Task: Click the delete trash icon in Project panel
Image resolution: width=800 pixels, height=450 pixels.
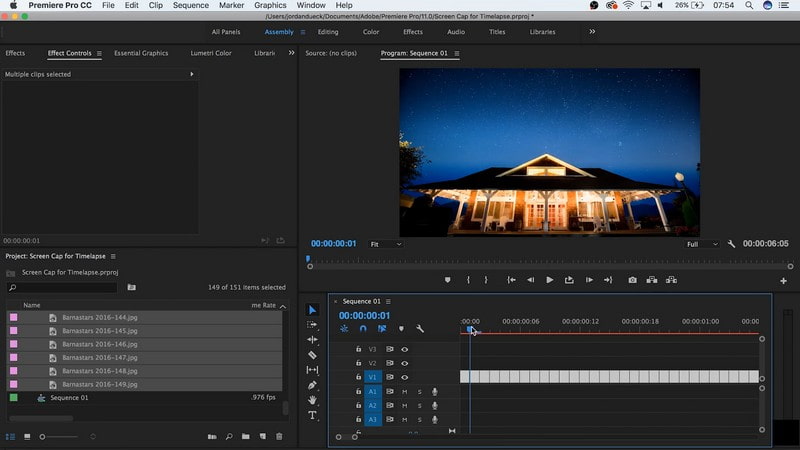Action: point(279,436)
